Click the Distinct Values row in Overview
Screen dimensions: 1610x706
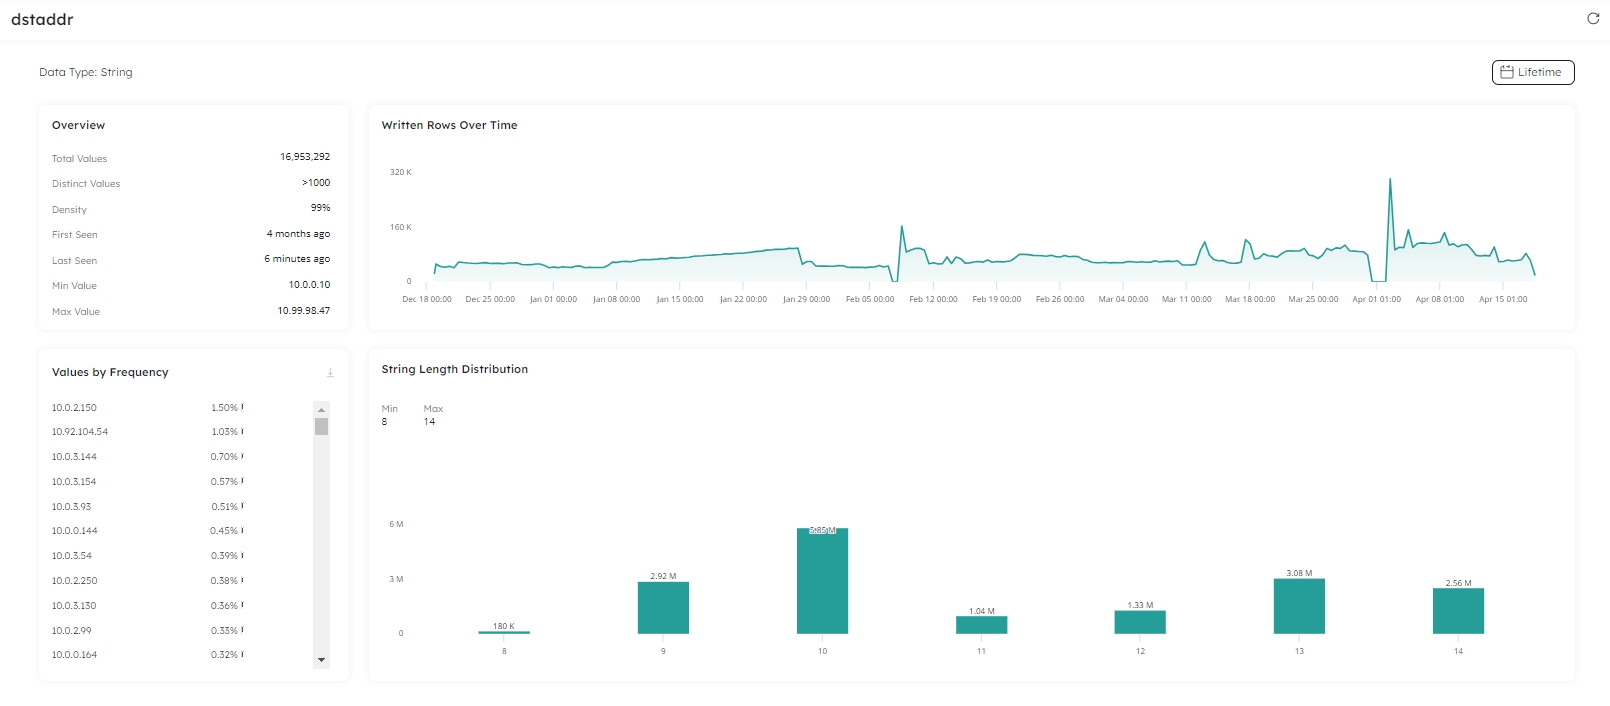pyautogui.click(x=191, y=184)
